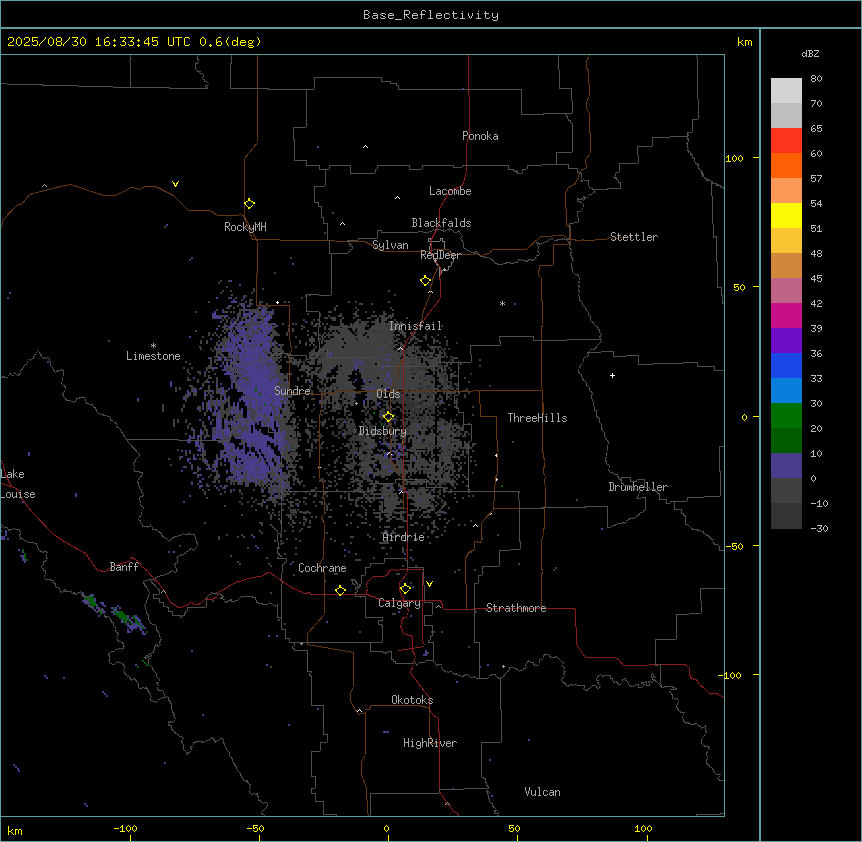
Task: Pick the green 20–30 dBZ legend swatch
Action: pyautogui.click(x=786, y=416)
